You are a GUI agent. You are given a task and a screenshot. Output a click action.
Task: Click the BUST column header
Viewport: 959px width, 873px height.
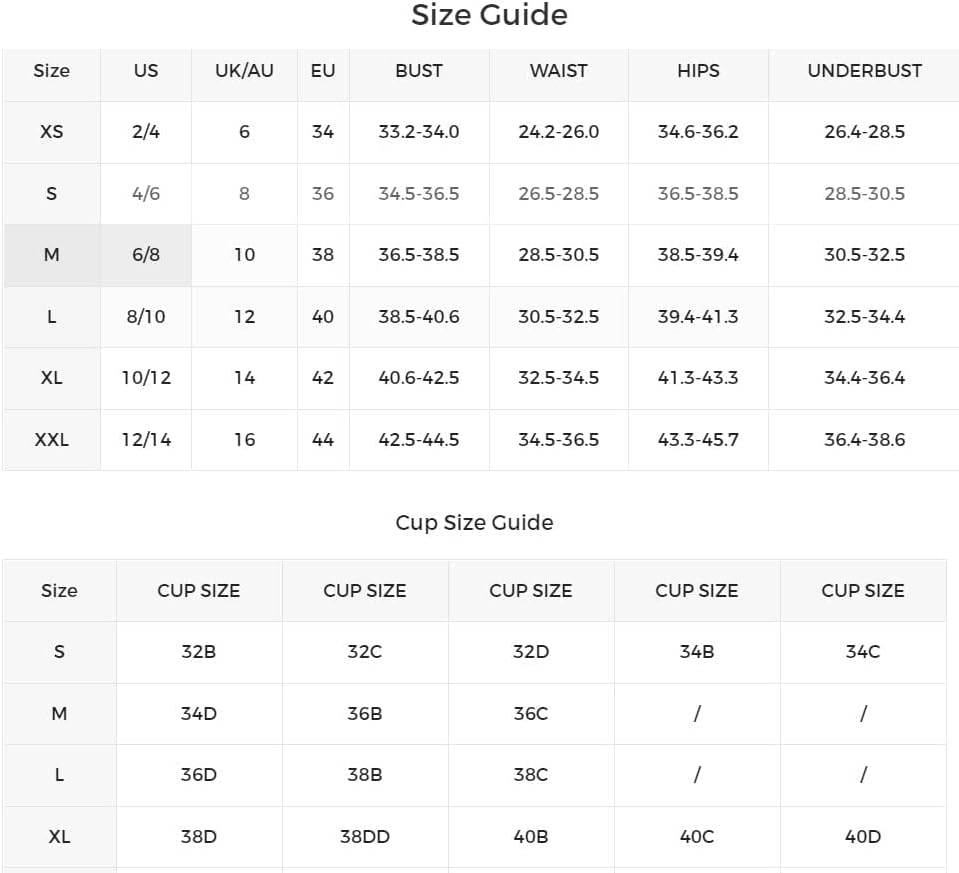pyautogui.click(x=419, y=71)
